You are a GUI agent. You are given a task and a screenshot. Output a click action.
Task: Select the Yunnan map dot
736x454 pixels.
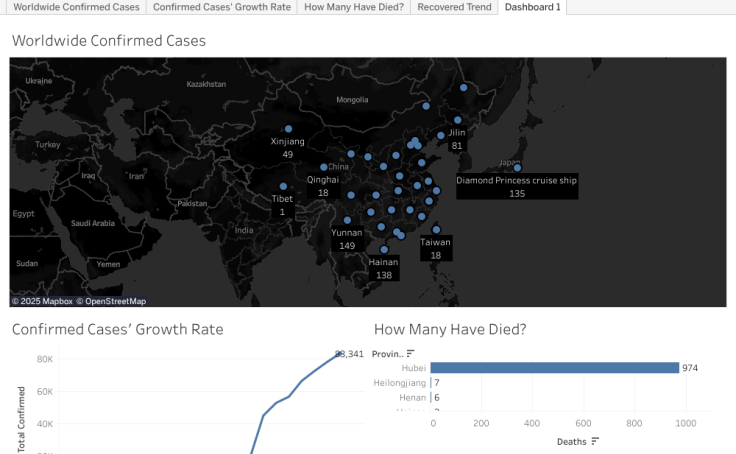click(347, 221)
